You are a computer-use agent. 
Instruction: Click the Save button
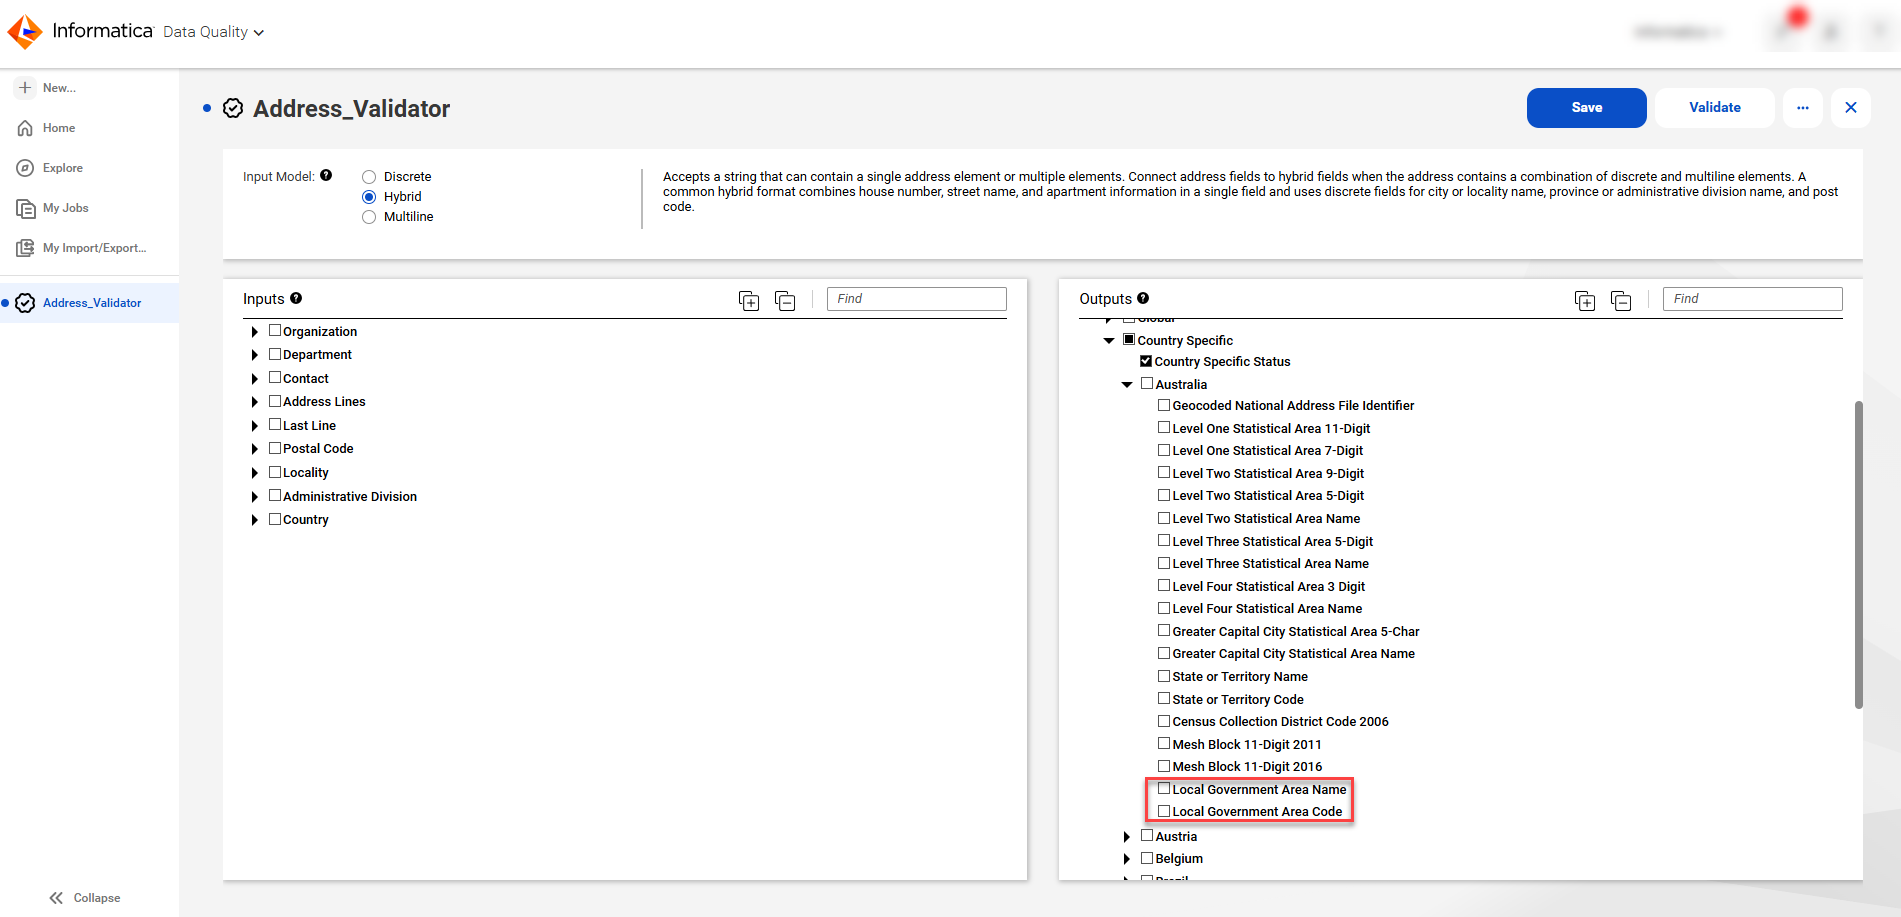point(1586,108)
